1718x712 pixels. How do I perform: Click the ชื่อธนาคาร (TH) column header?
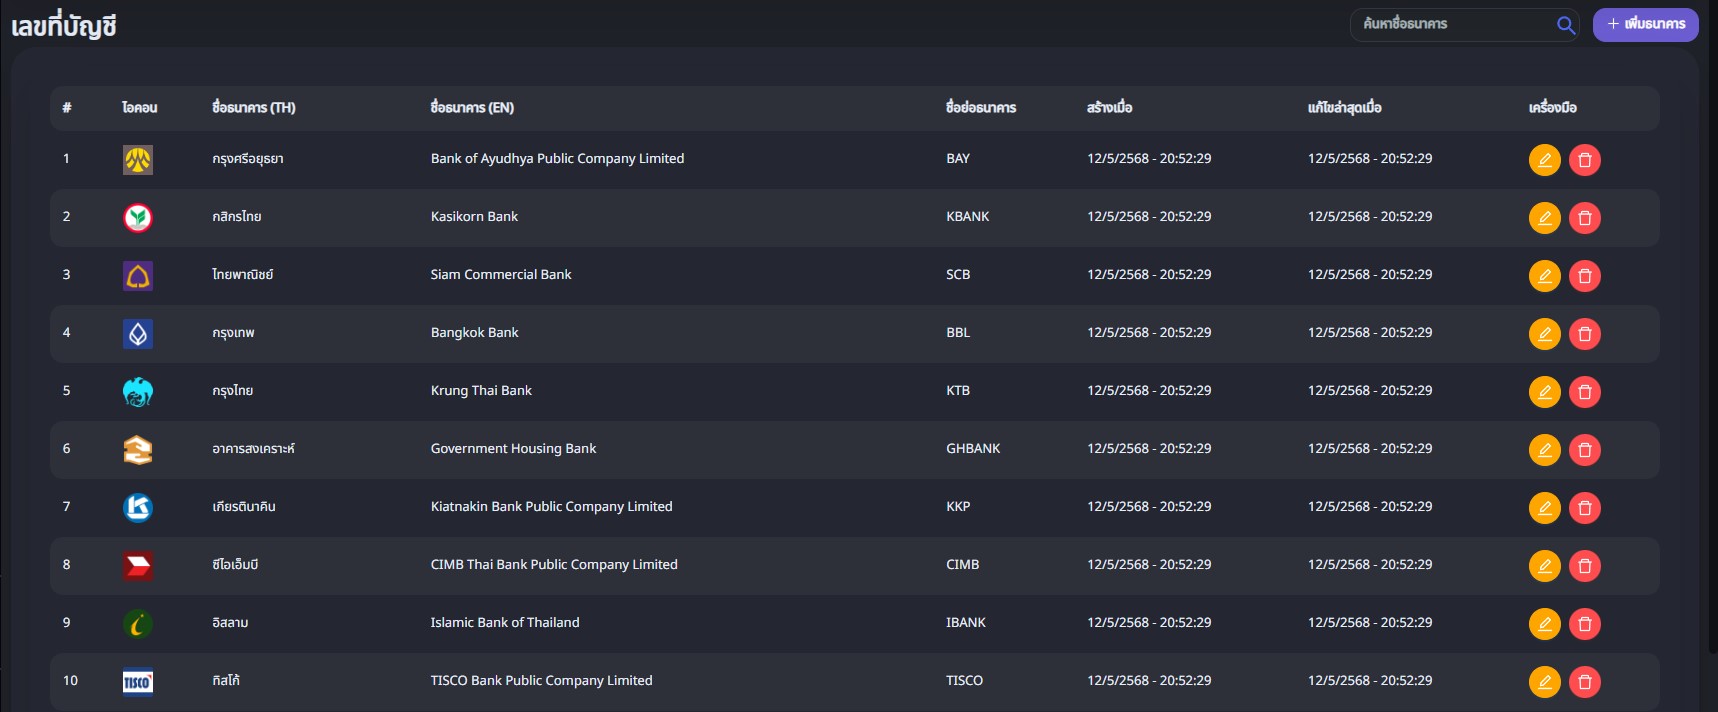254,108
